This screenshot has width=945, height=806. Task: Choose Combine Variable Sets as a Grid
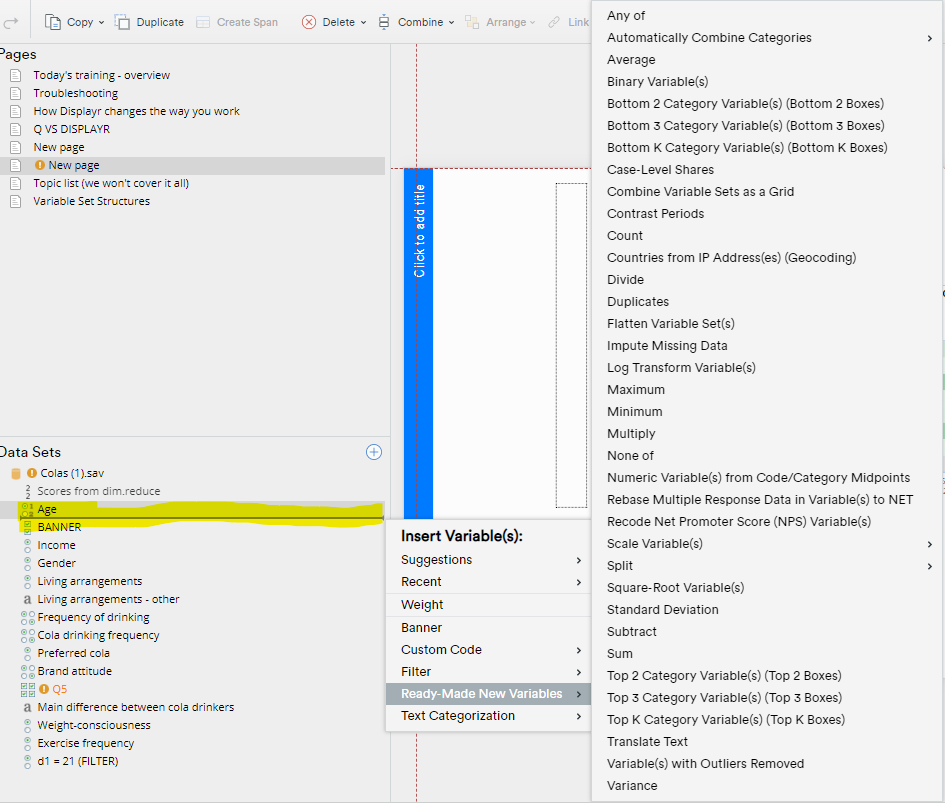700,192
